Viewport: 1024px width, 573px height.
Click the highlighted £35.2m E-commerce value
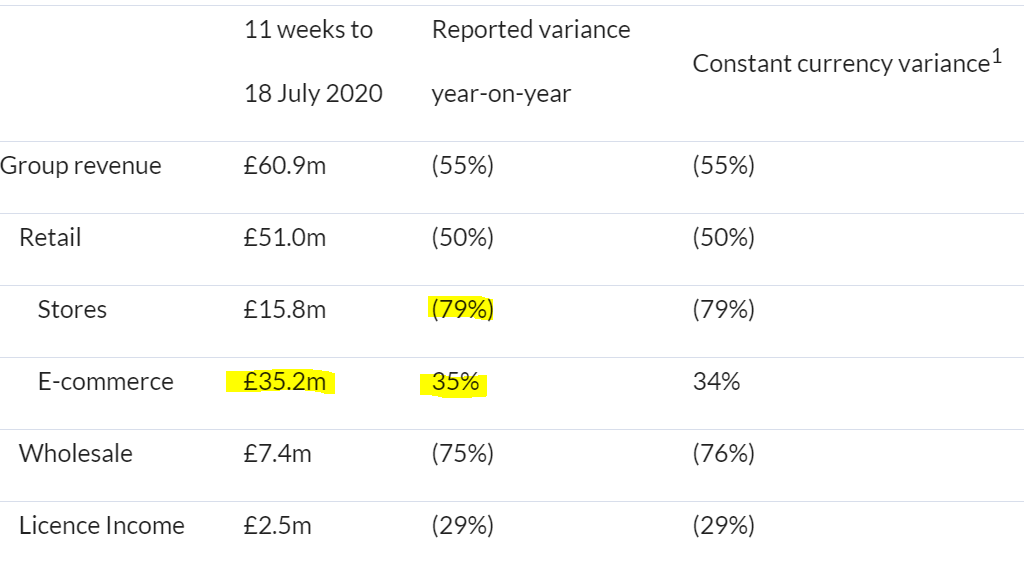285,382
